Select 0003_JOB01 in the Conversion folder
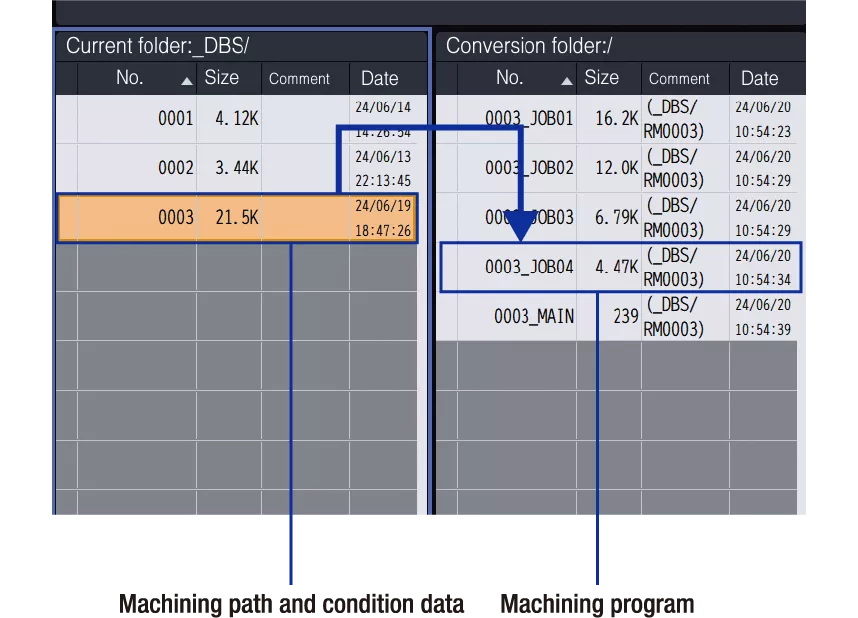858x618 pixels. pos(529,119)
